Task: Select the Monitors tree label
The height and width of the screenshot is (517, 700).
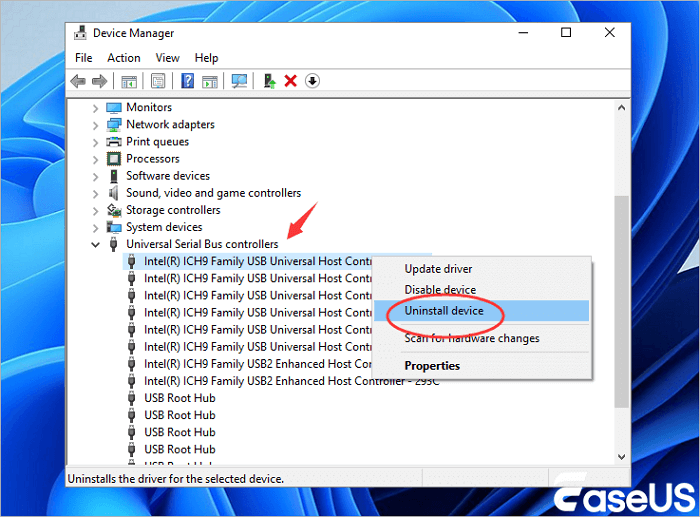Action: [x=149, y=107]
